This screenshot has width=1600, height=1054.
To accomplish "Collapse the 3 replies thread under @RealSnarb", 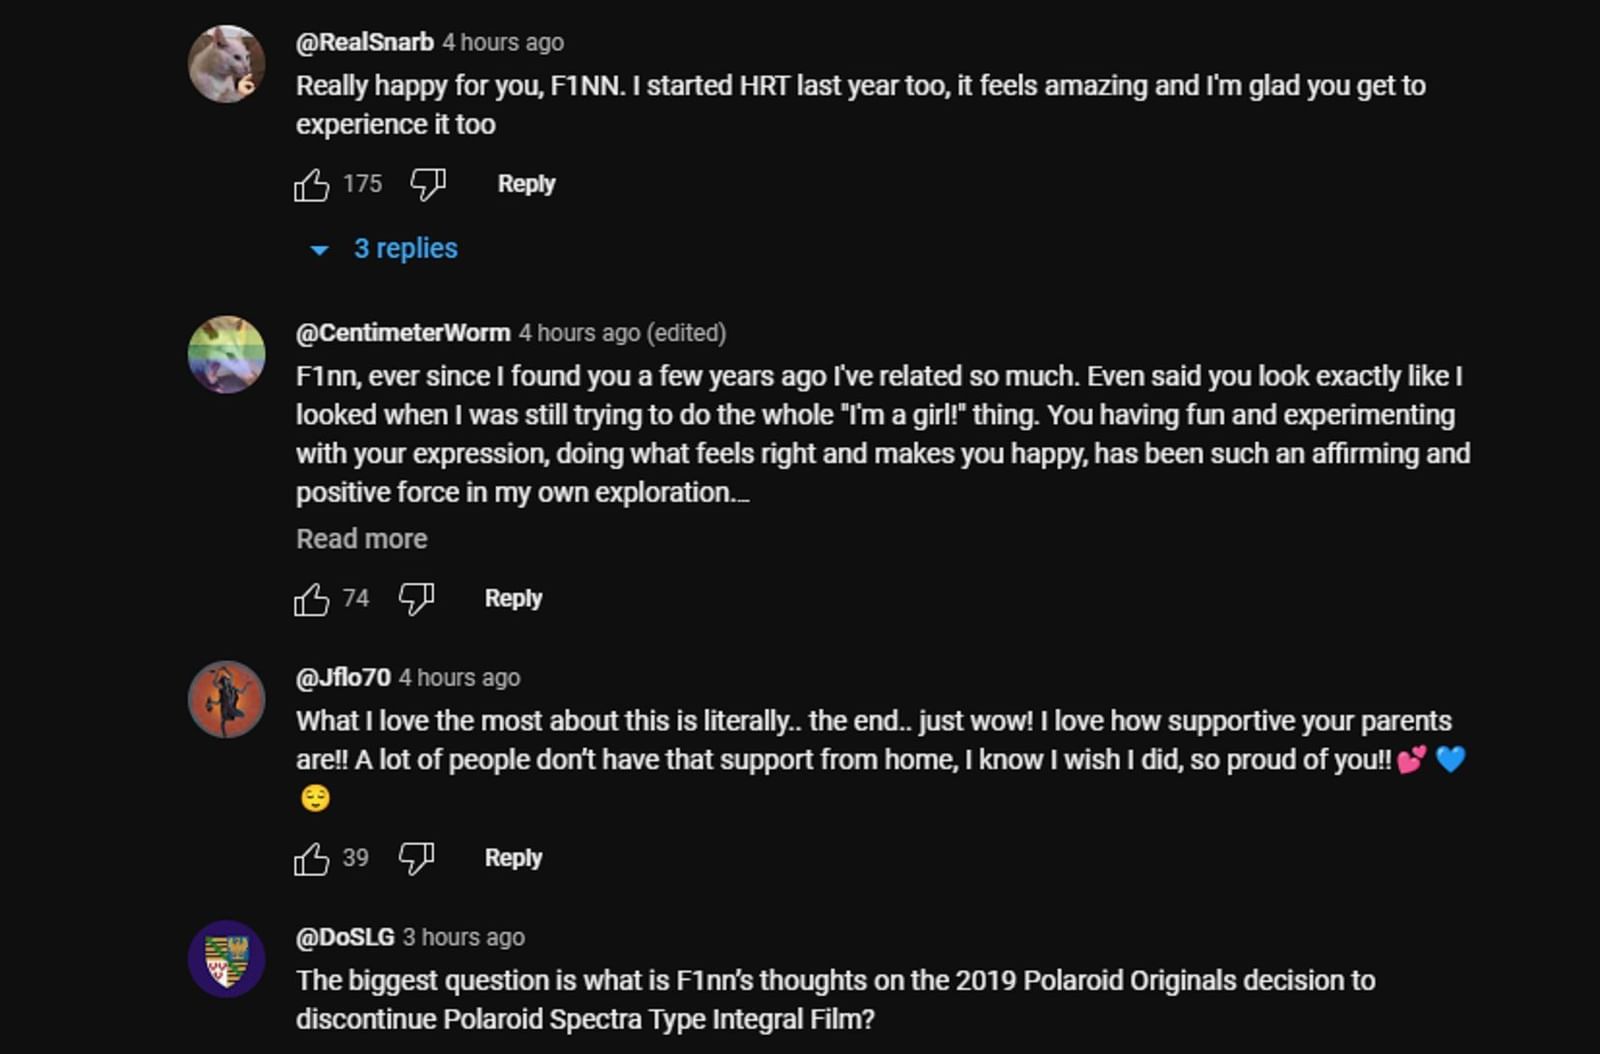I will tap(404, 248).
